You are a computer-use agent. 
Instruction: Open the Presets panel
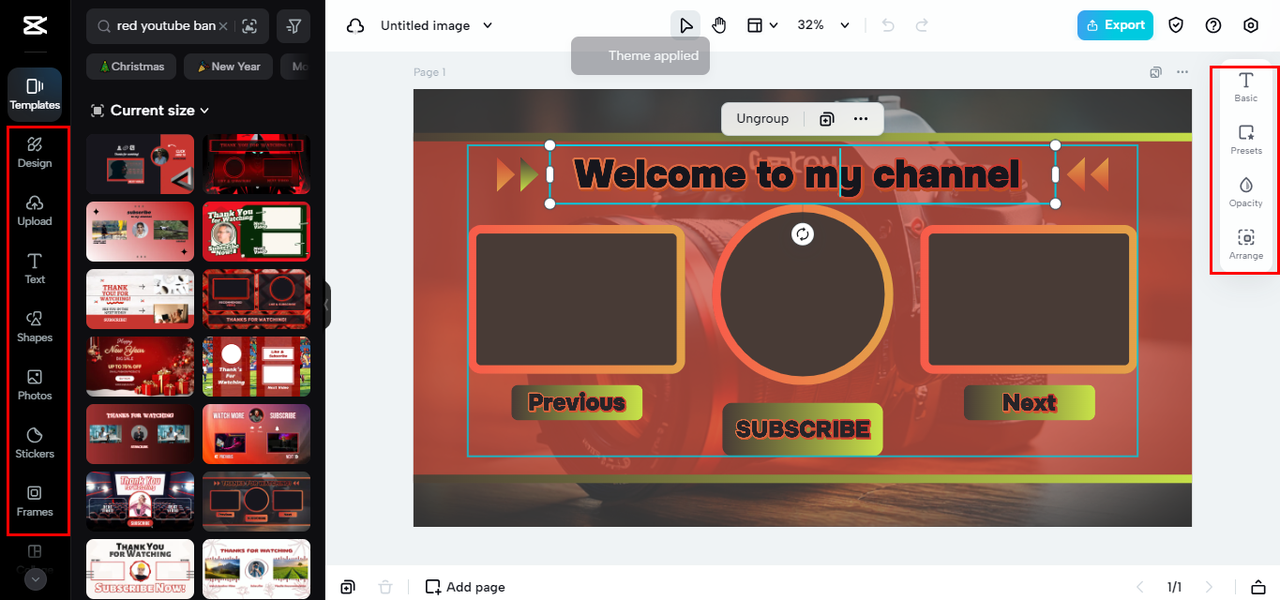[1246, 140]
